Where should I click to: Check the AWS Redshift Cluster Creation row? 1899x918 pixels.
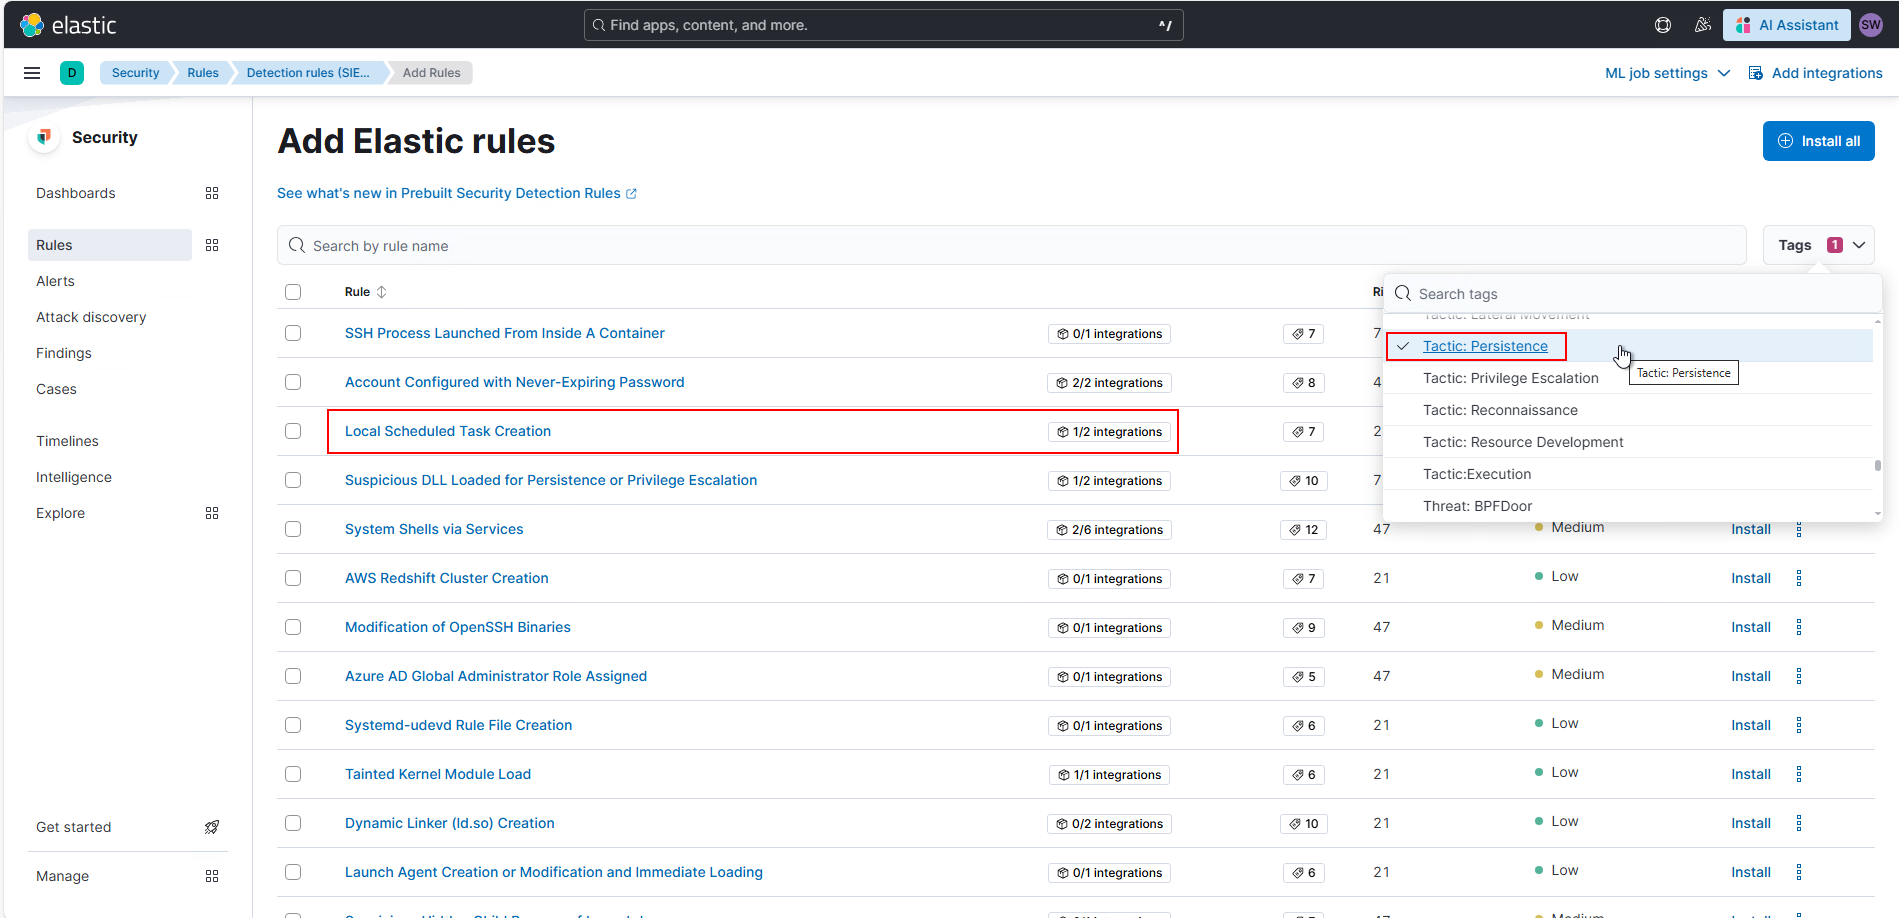point(293,578)
